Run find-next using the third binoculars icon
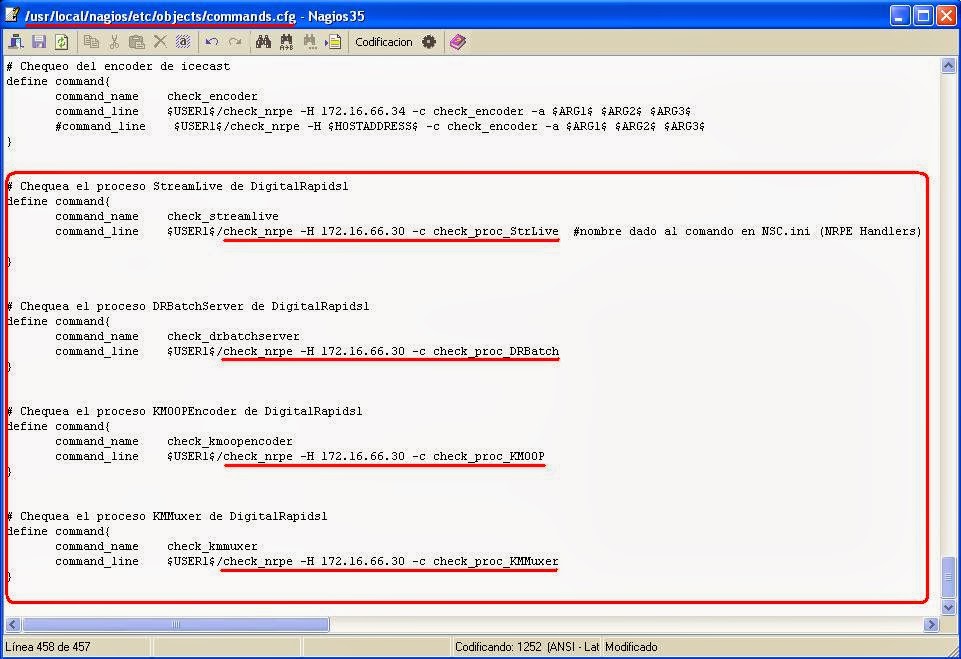Screen dimensions: 961x659 (x=312, y=42)
